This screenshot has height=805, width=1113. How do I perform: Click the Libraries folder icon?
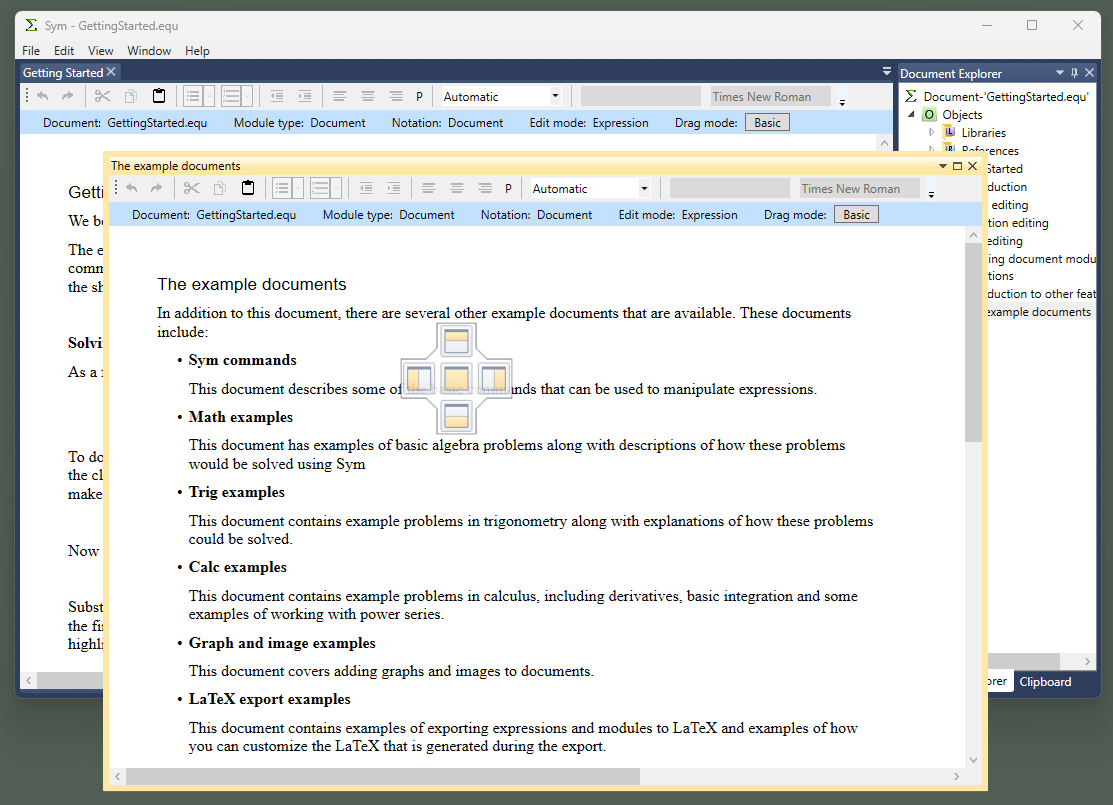[949, 132]
